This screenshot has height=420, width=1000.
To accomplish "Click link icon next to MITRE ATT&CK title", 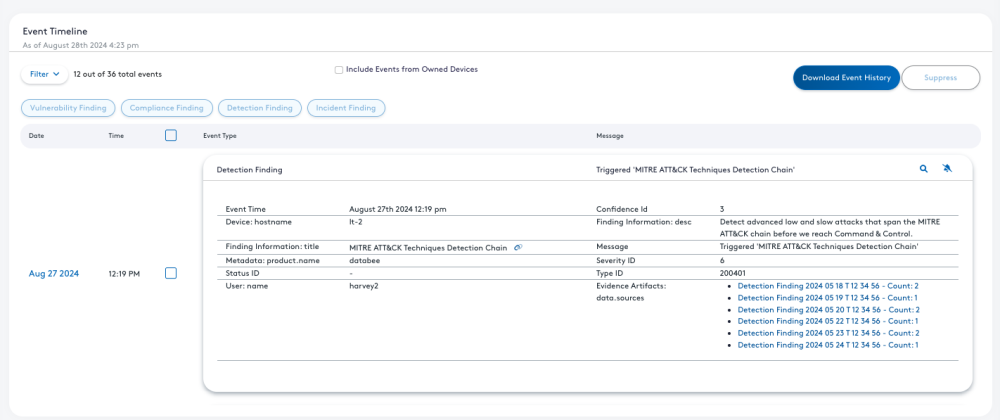I will tap(518, 247).
